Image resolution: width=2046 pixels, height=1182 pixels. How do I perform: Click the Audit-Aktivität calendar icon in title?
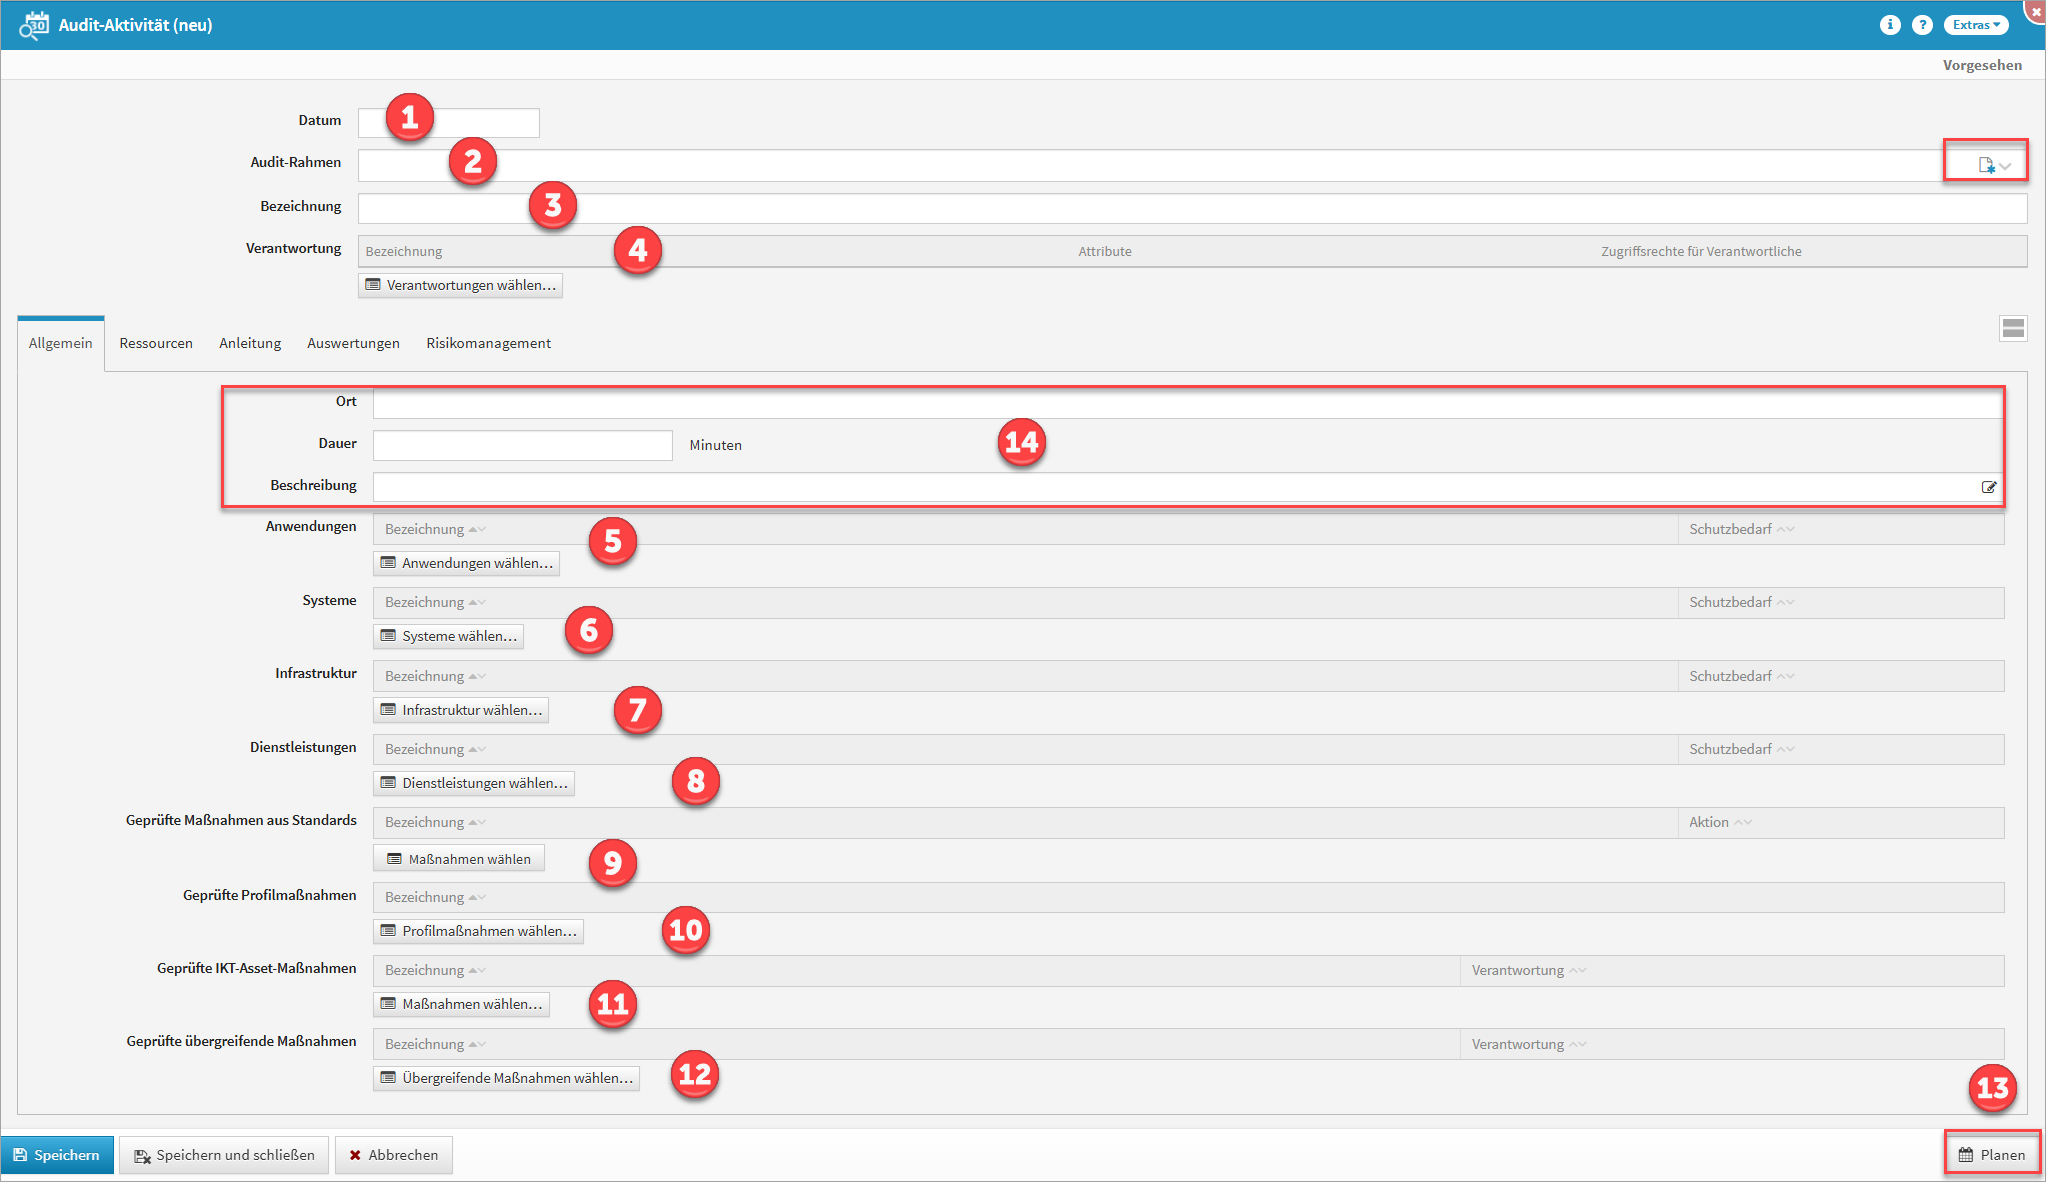(33, 25)
